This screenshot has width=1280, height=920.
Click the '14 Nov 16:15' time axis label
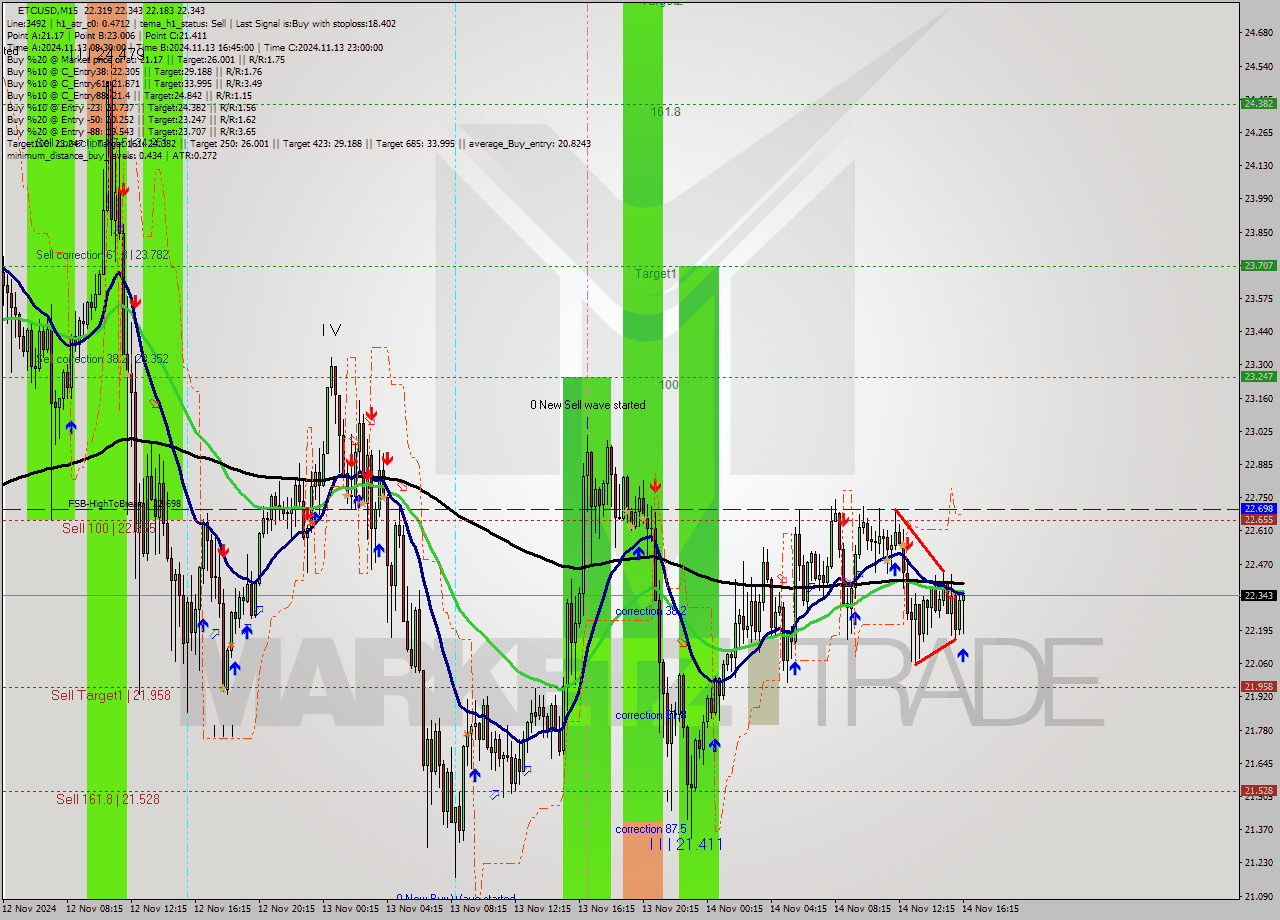(x=990, y=909)
